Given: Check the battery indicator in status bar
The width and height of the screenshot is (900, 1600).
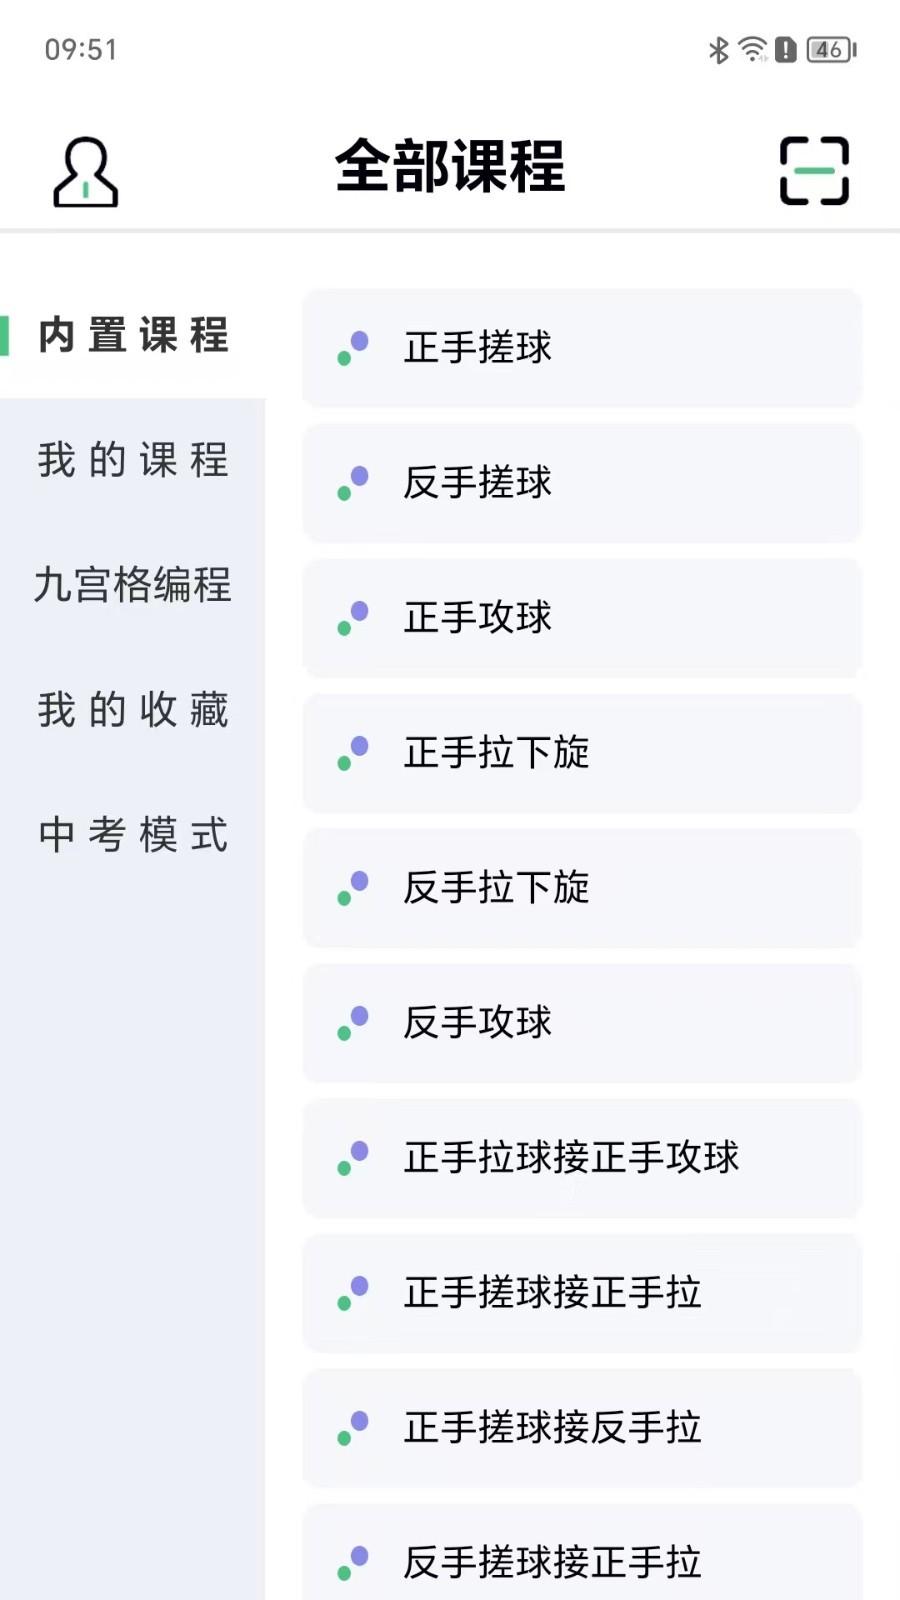Looking at the screenshot, I should point(831,50).
